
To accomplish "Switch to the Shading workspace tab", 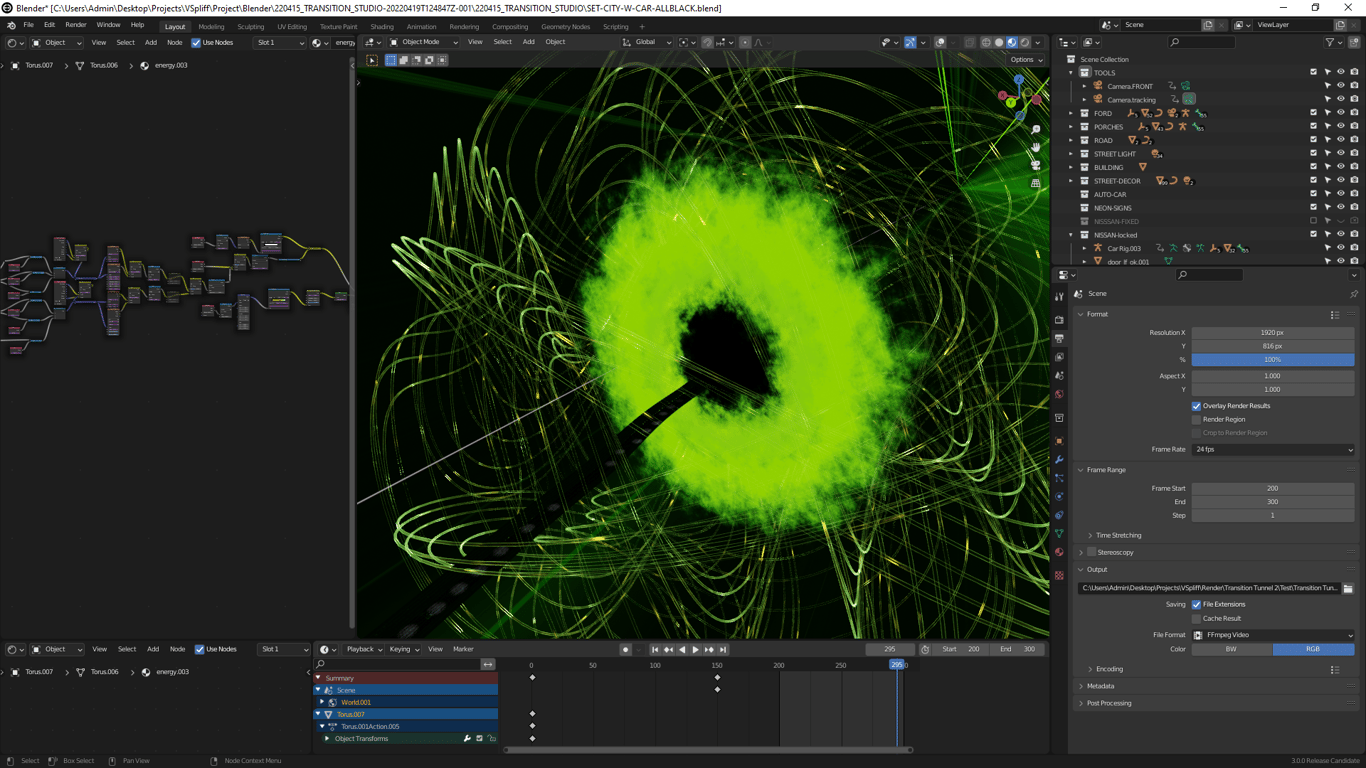I will point(382,27).
